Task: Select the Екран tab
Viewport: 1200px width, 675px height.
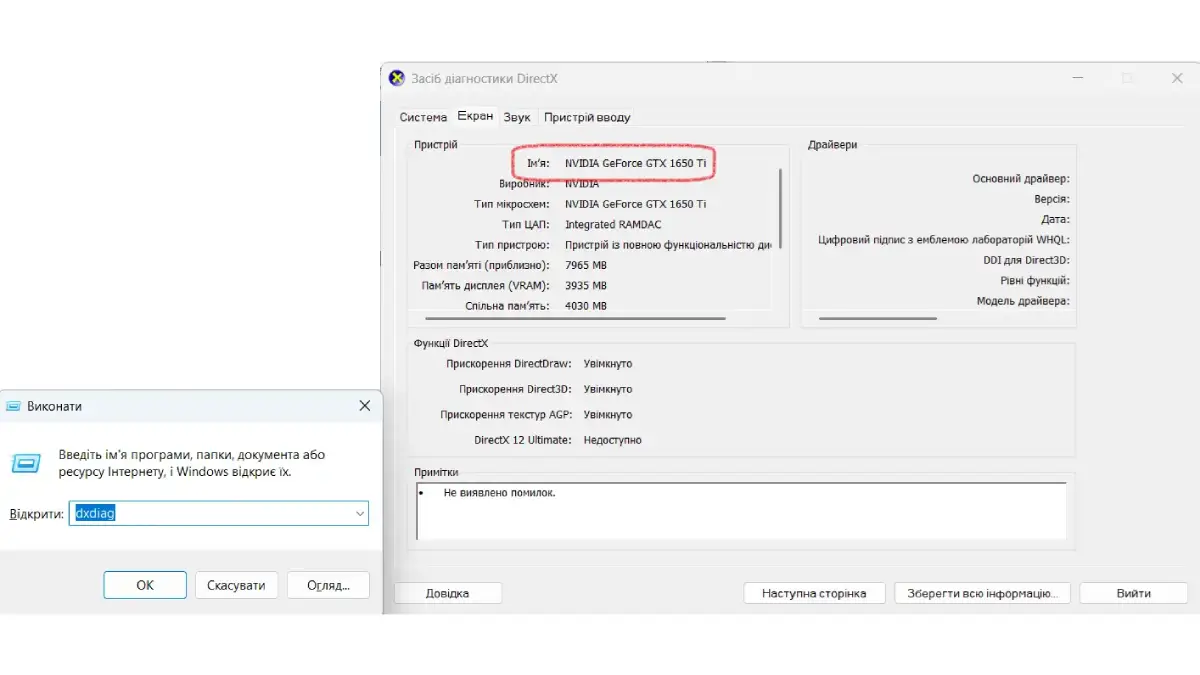Action: pos(475,116)
